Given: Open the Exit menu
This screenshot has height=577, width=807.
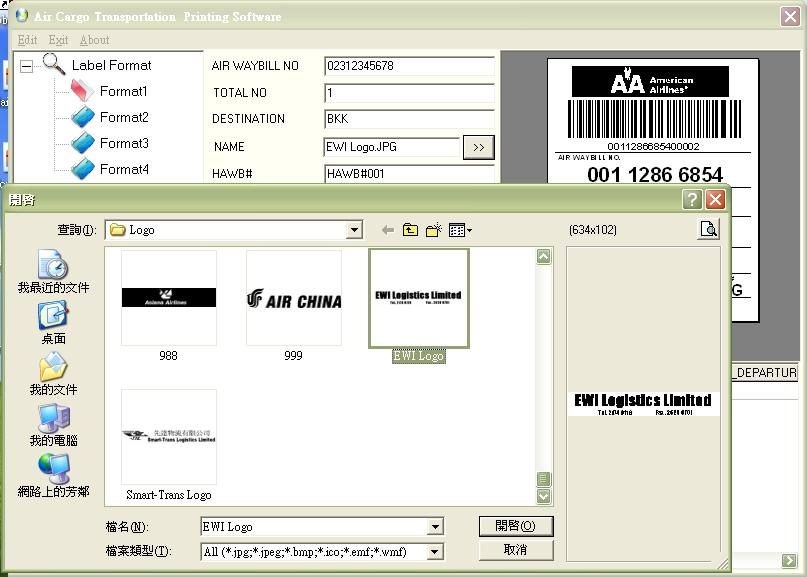Looking at the screenshot, I should 58,40.
